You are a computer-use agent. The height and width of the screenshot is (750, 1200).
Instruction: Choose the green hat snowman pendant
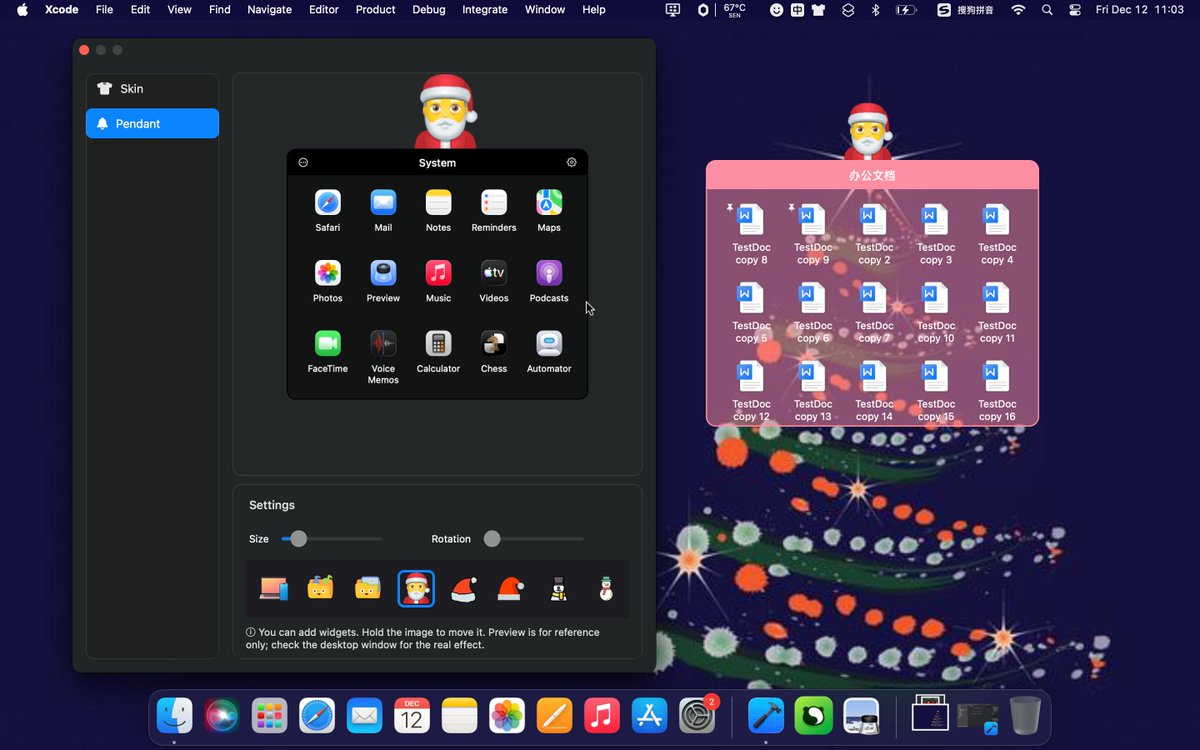click(605, 589)
